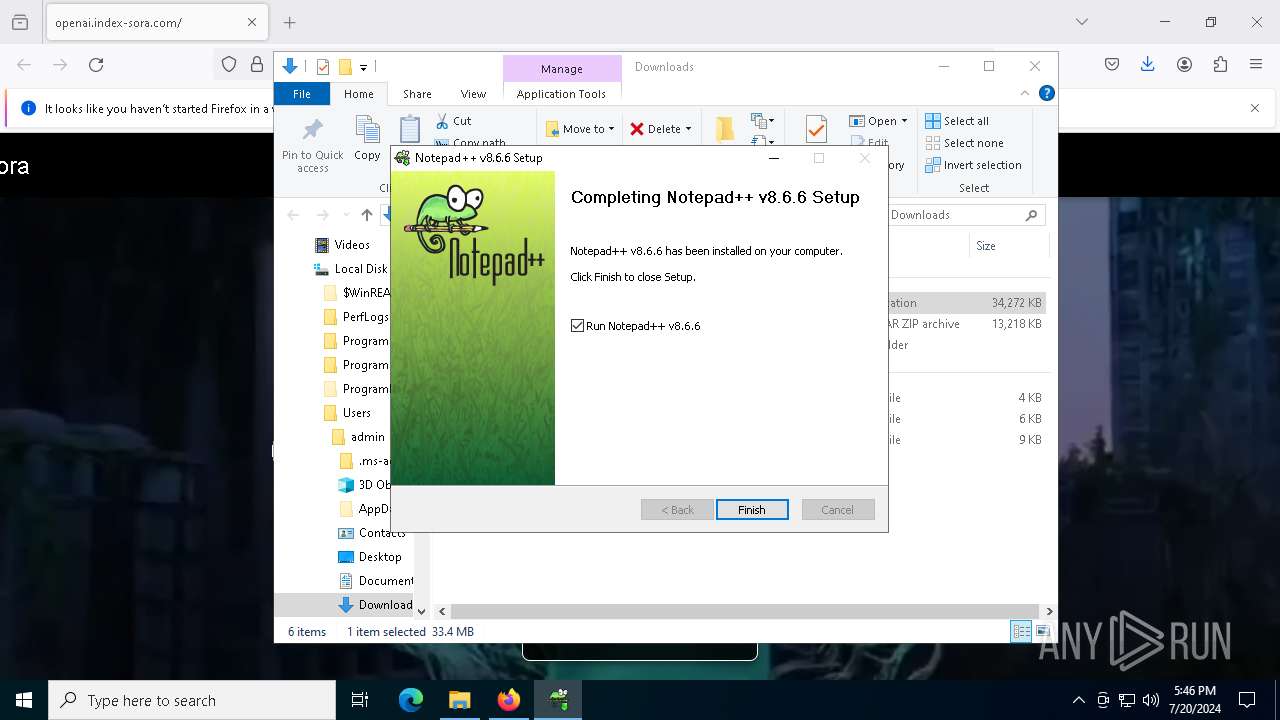Click Quick Access properties icon in title bar
This screenshot has height=720, width=1280.
coord(322,67)
